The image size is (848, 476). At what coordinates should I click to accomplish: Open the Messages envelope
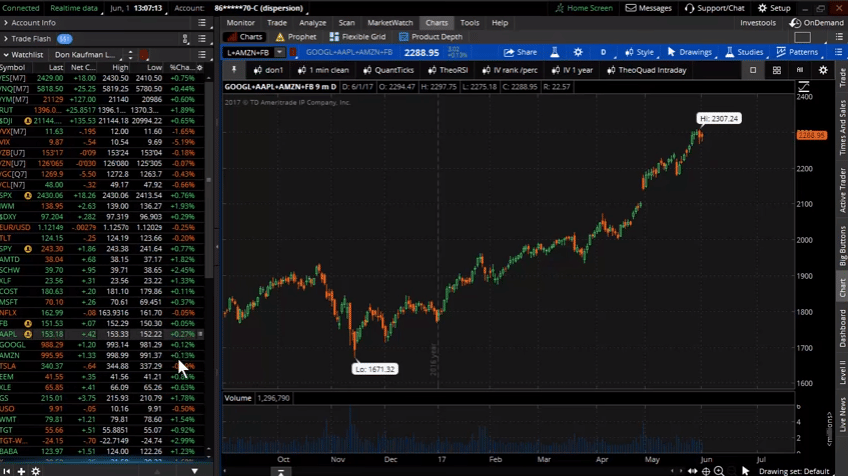coord(648,8)
